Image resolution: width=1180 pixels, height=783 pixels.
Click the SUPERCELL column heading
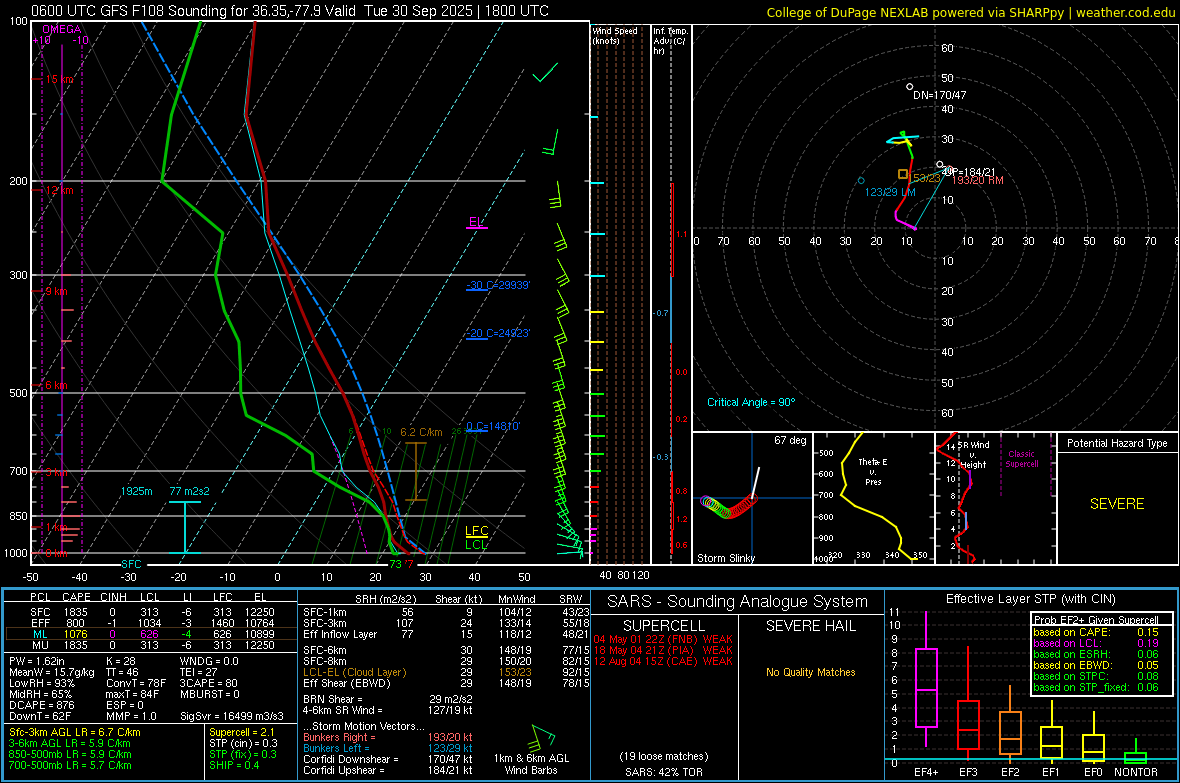click(x=664, y=626)
